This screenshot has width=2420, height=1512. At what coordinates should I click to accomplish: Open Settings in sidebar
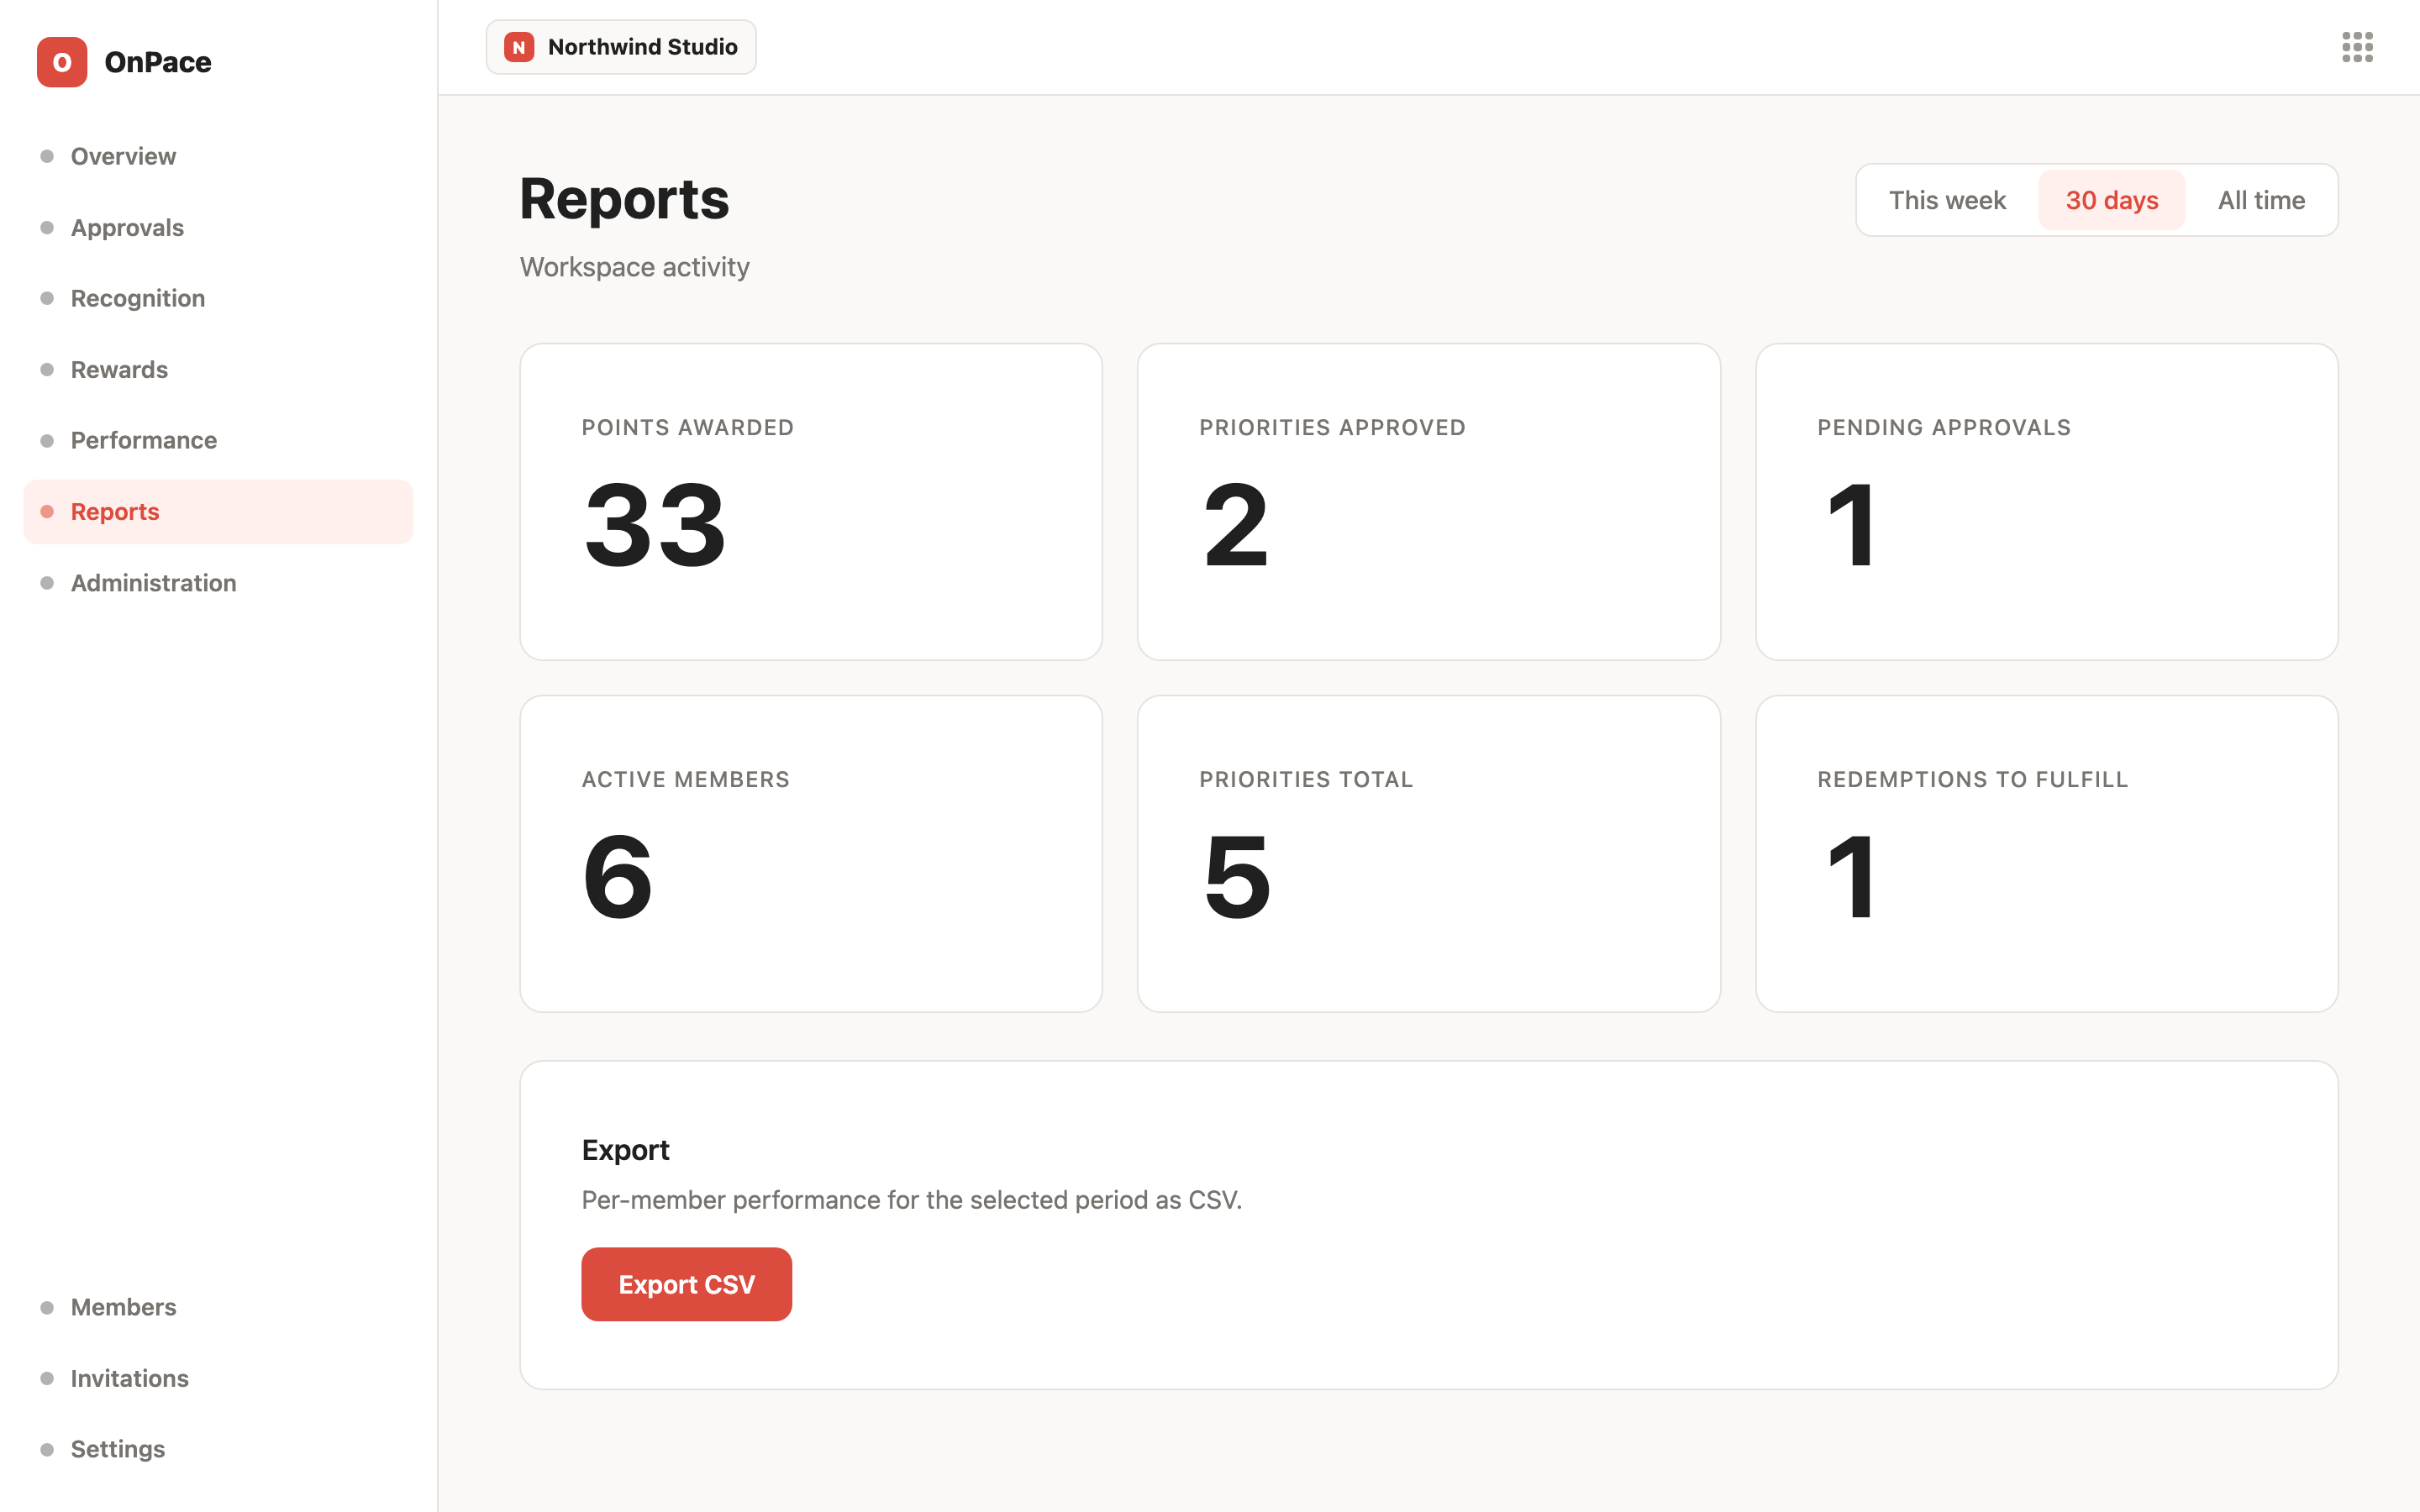point(218,1449)
